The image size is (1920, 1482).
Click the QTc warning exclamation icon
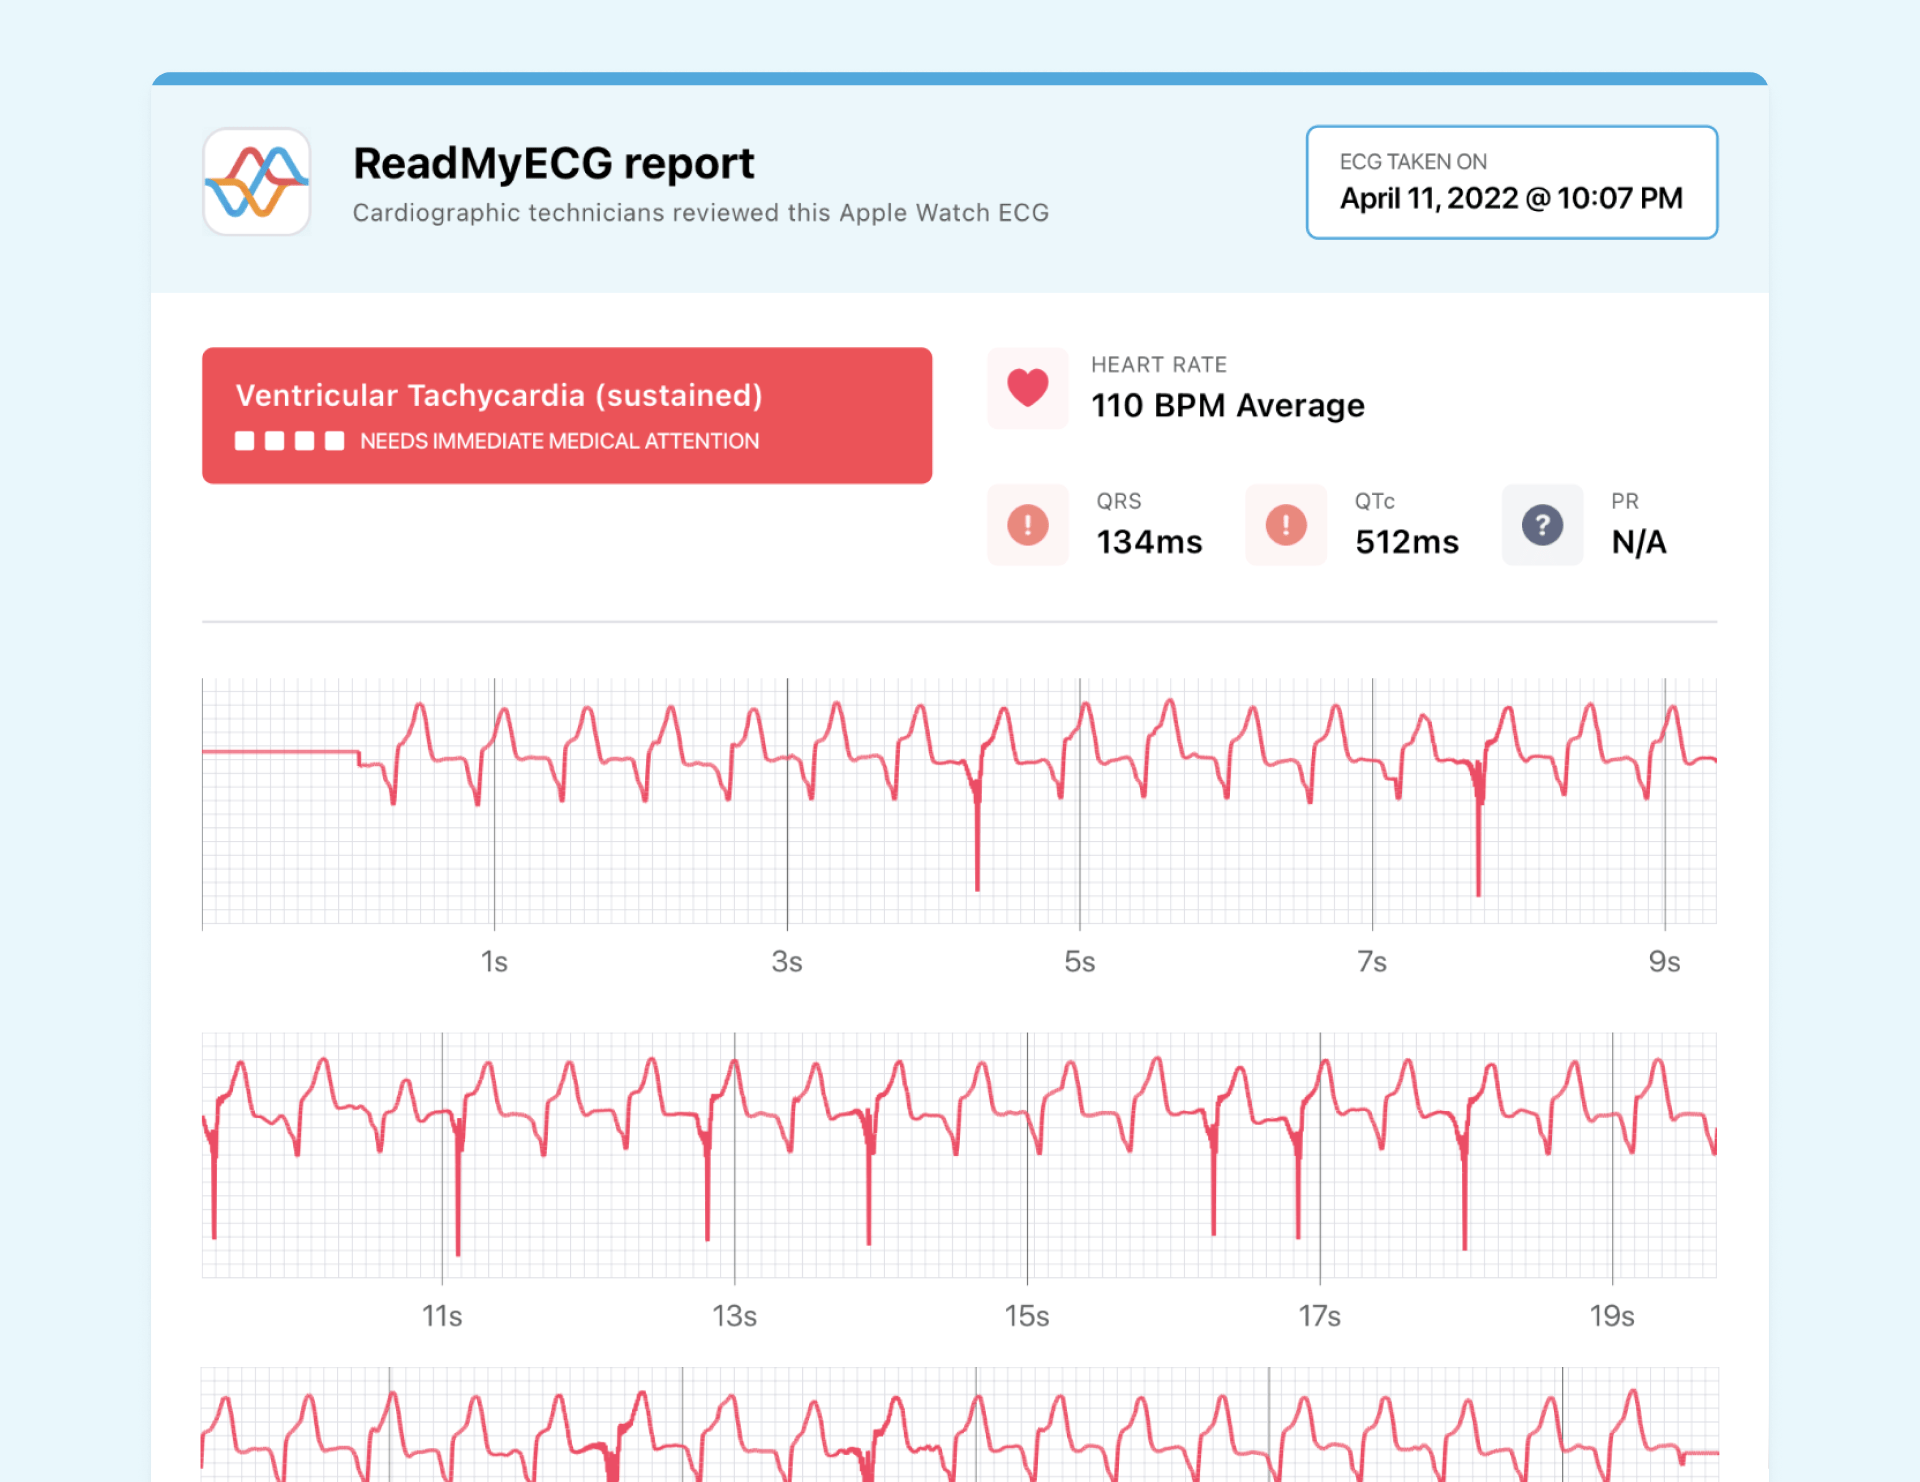[1286, 525]
